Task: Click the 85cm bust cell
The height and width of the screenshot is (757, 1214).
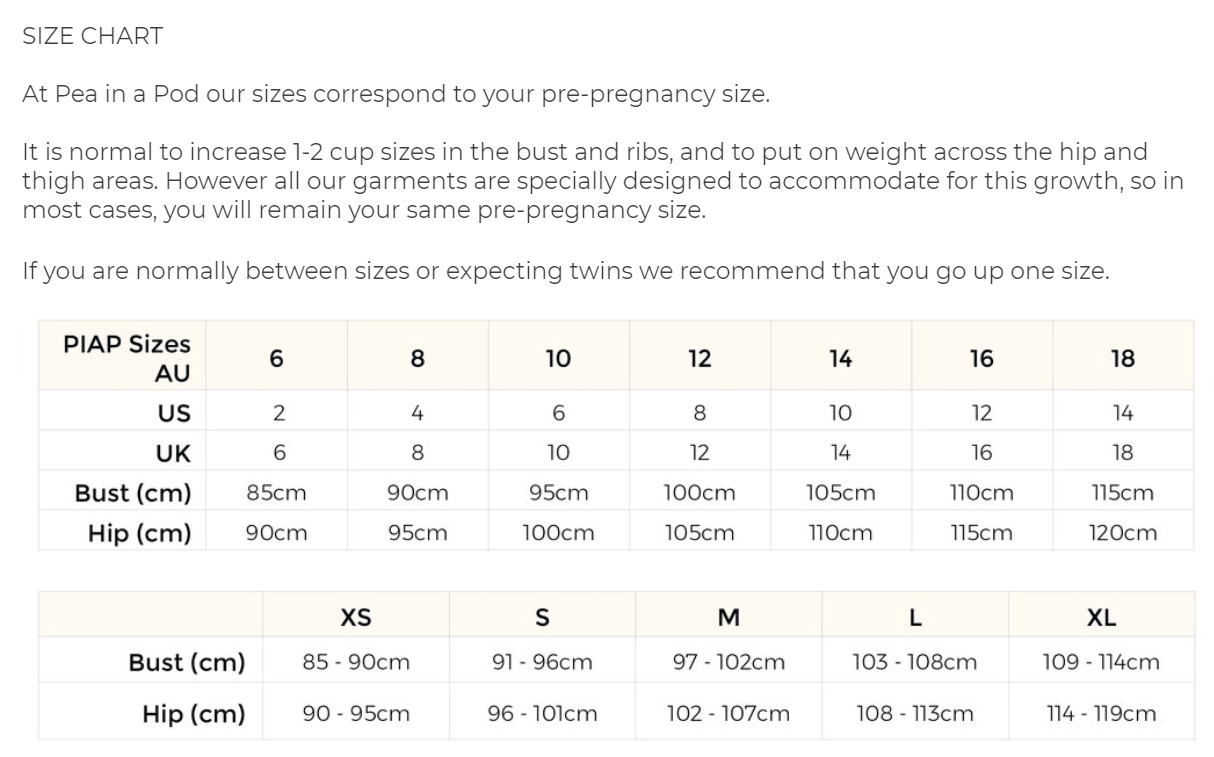Action: coord(277,493)
